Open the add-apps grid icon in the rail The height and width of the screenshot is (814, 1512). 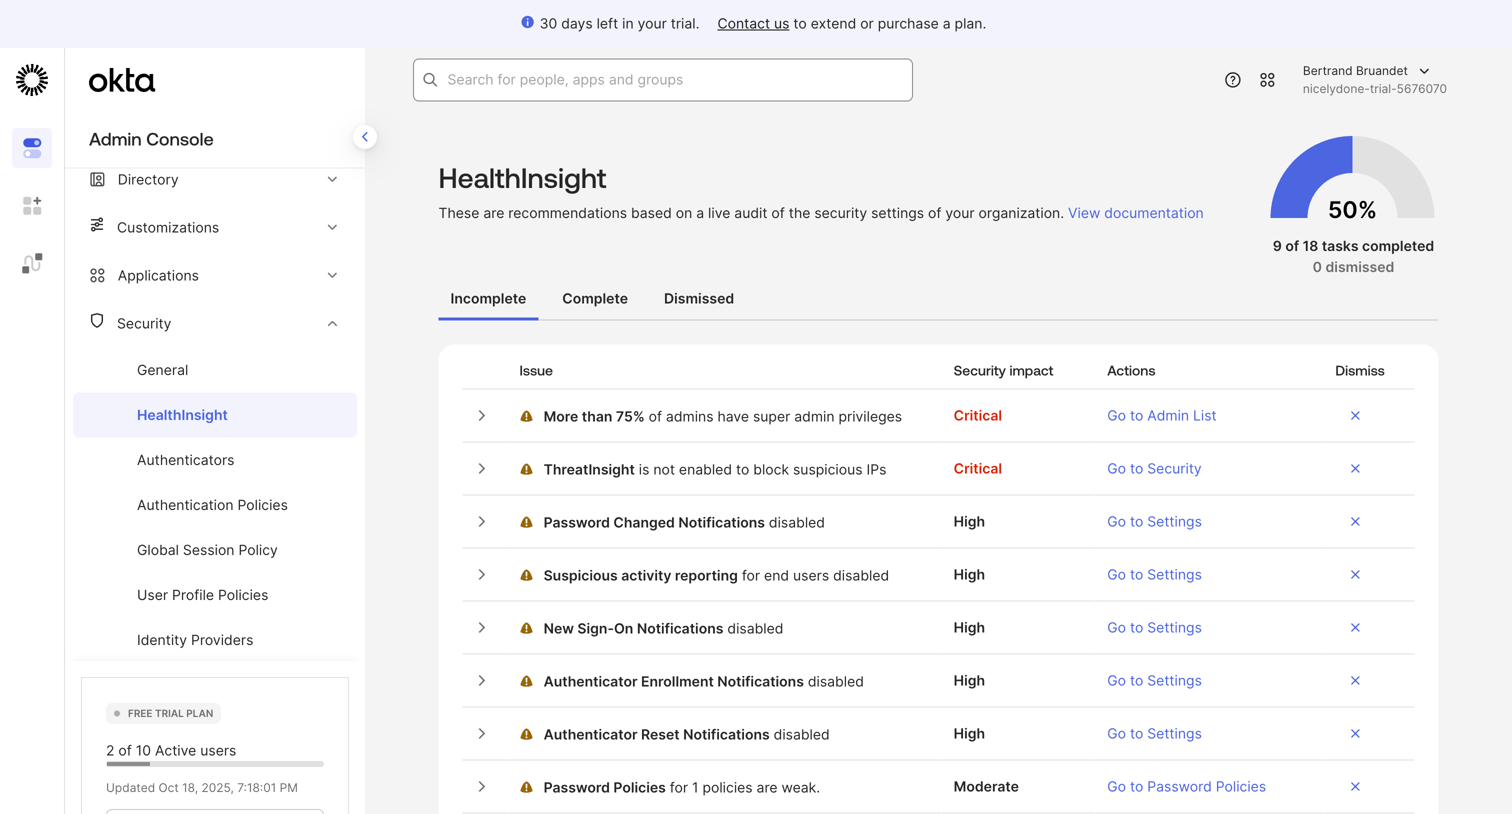pyautogui.click(x=32, y=206)
